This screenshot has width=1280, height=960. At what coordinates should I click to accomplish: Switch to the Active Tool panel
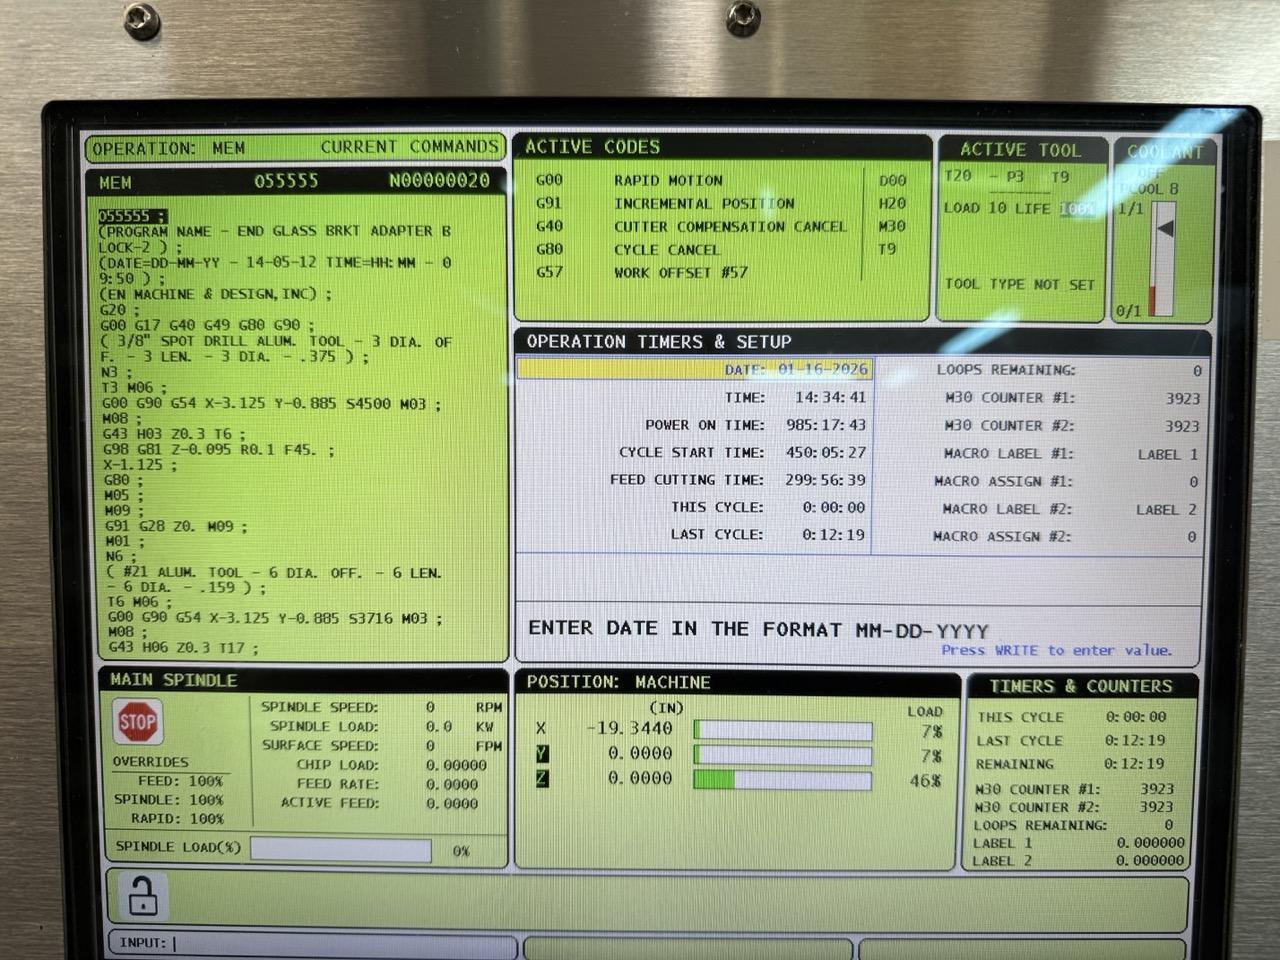pyautogui.click(x=1020, y=150)
